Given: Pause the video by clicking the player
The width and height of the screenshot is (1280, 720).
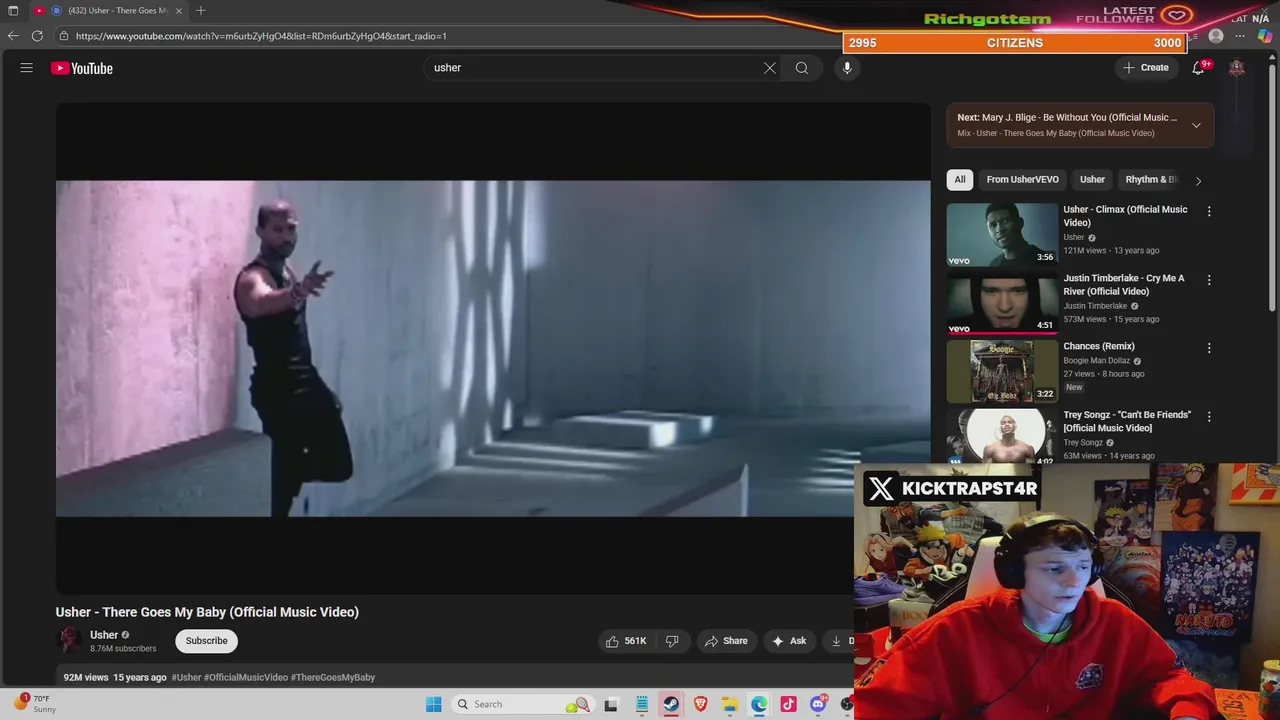Looking at the screenshot, I should click(493, 348).
